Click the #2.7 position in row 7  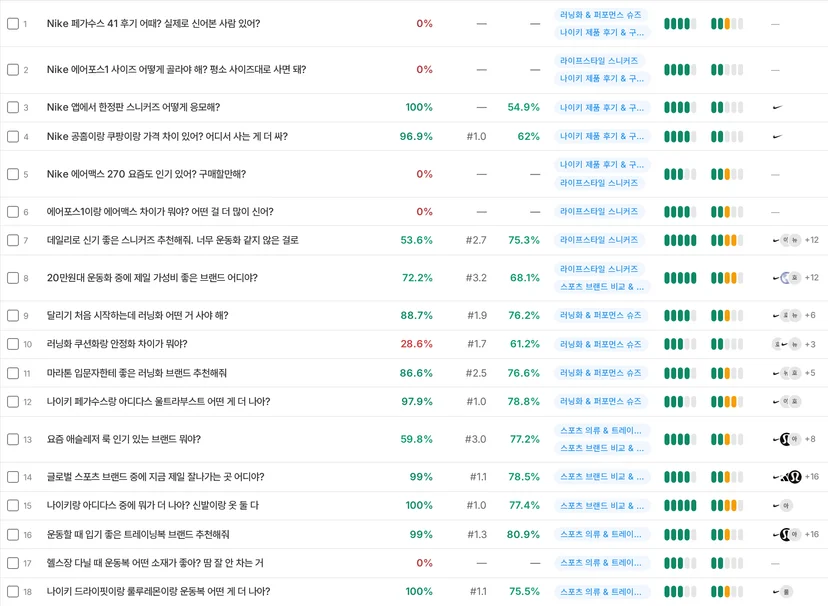click(x=476, y=240)
